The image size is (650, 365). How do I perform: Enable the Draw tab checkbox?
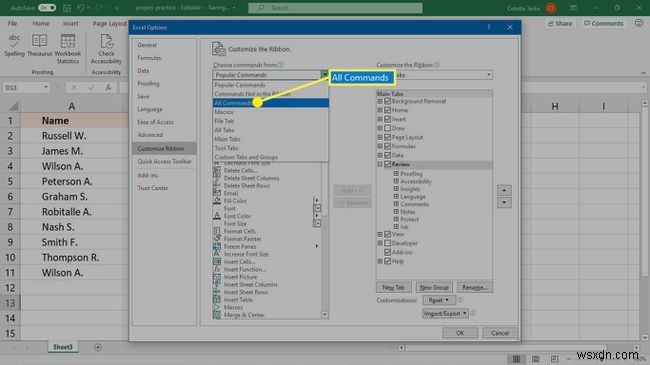tap(388, 128)
